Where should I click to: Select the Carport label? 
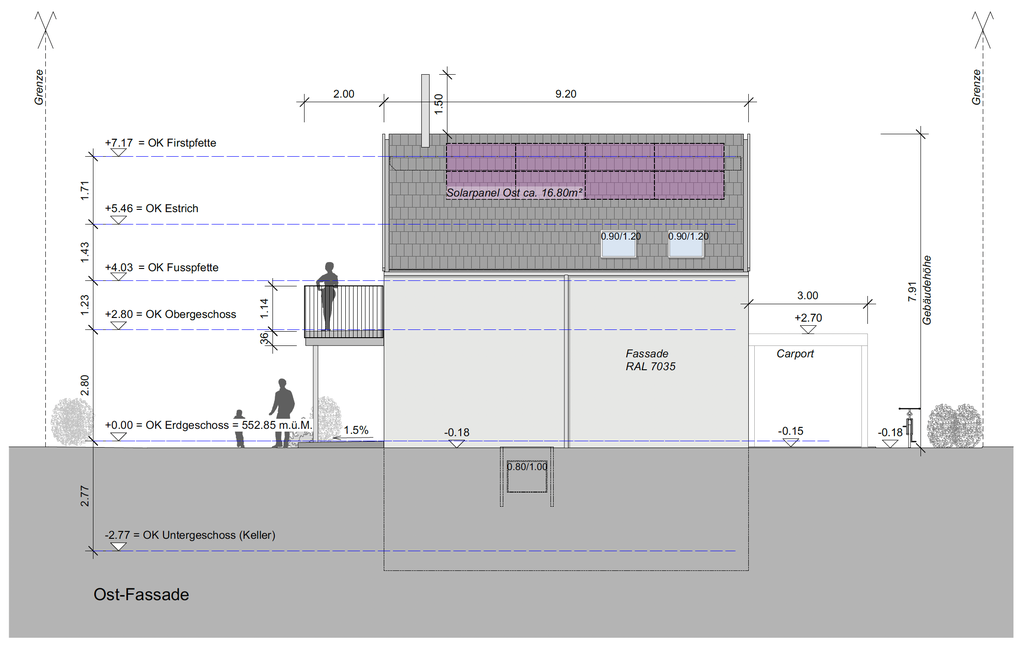(795, 354)
